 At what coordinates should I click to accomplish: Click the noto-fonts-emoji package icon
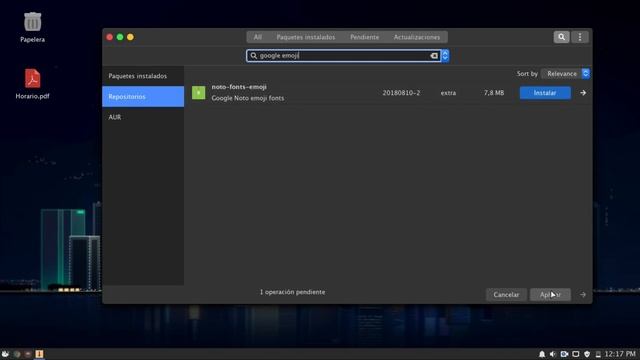[x=198, y=93]
